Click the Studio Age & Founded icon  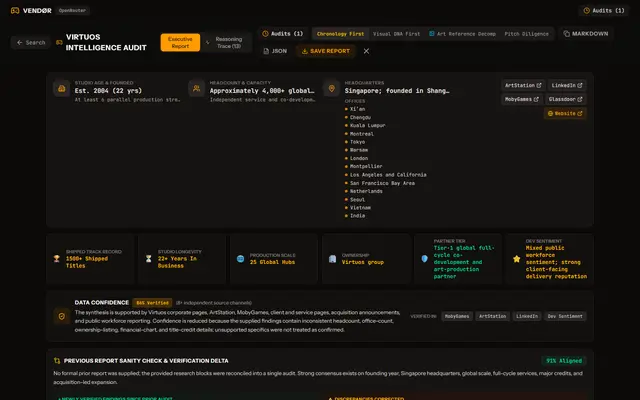(62, 89)
